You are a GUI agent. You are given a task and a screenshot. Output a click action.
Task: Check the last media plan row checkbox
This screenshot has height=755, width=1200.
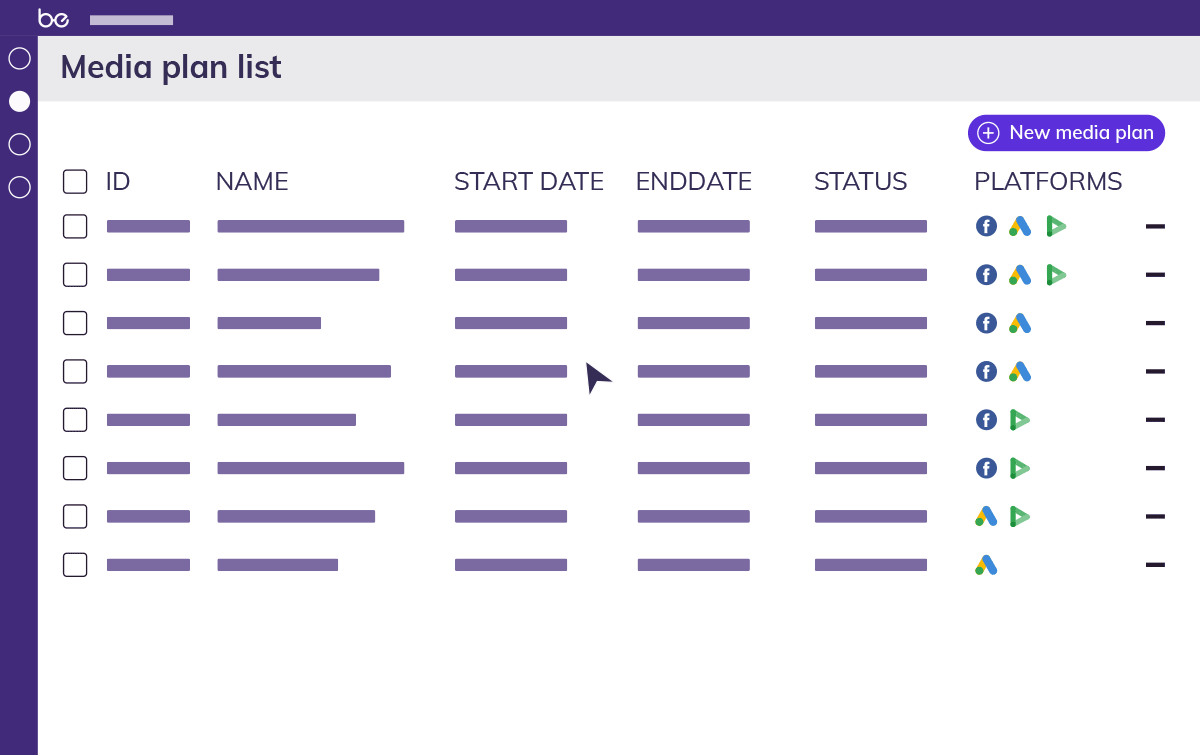point(75,565)
